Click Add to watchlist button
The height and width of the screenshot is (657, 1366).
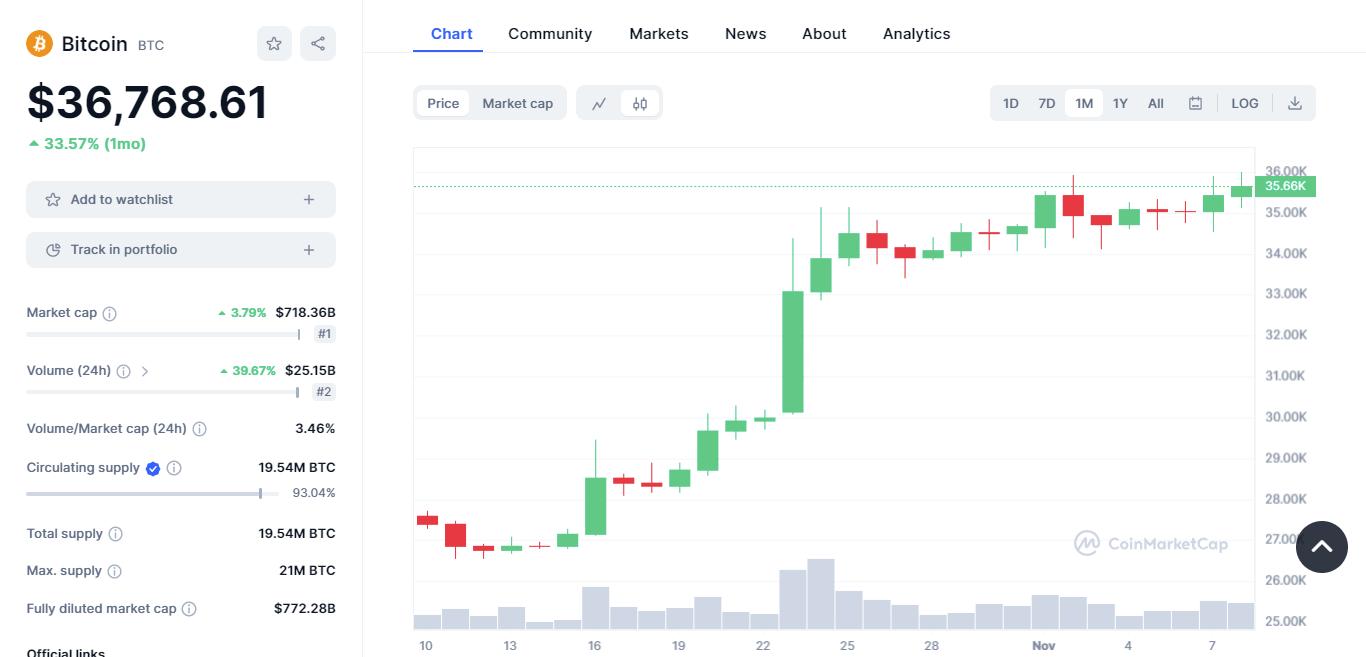(x=181, y=200)
